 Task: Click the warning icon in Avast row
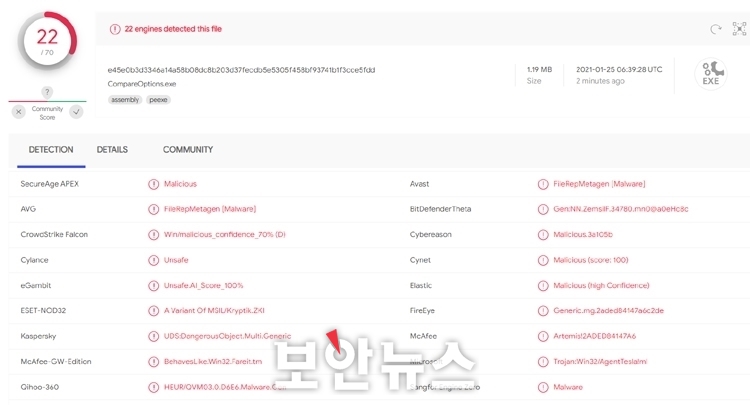click(x=543, y=184)
